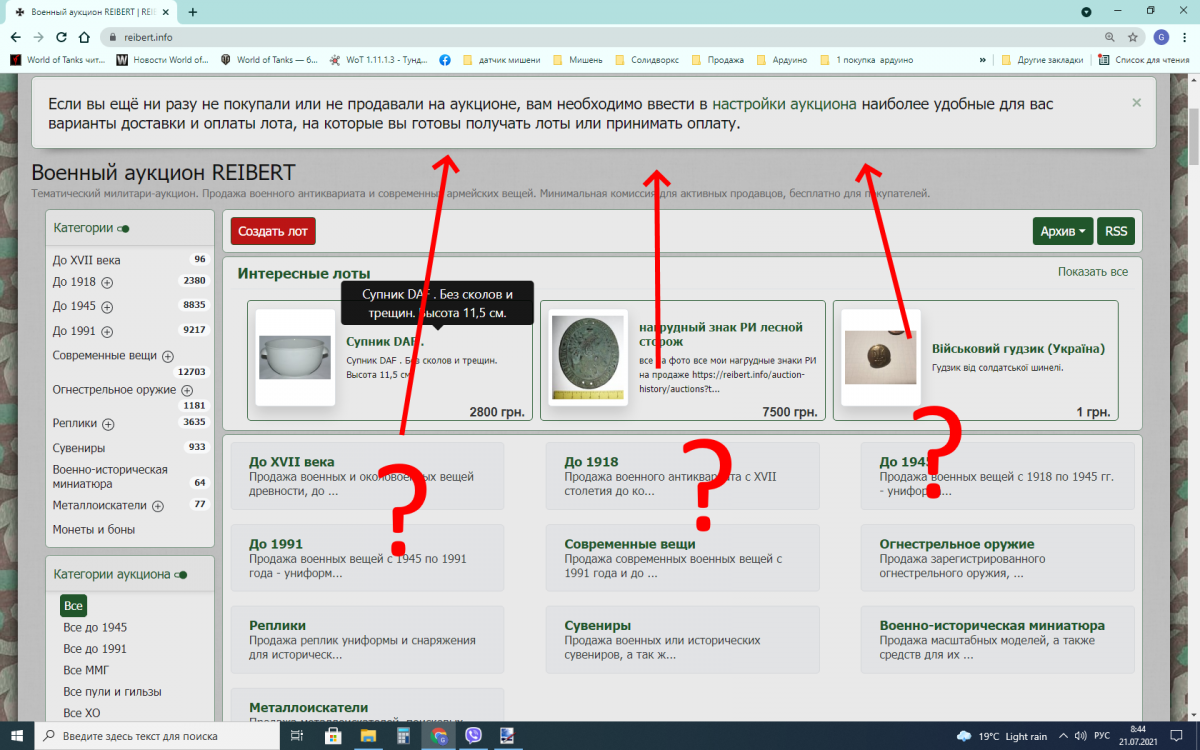
Task: Open the Google profile avatar menu
Action: tap(1161, 37)
